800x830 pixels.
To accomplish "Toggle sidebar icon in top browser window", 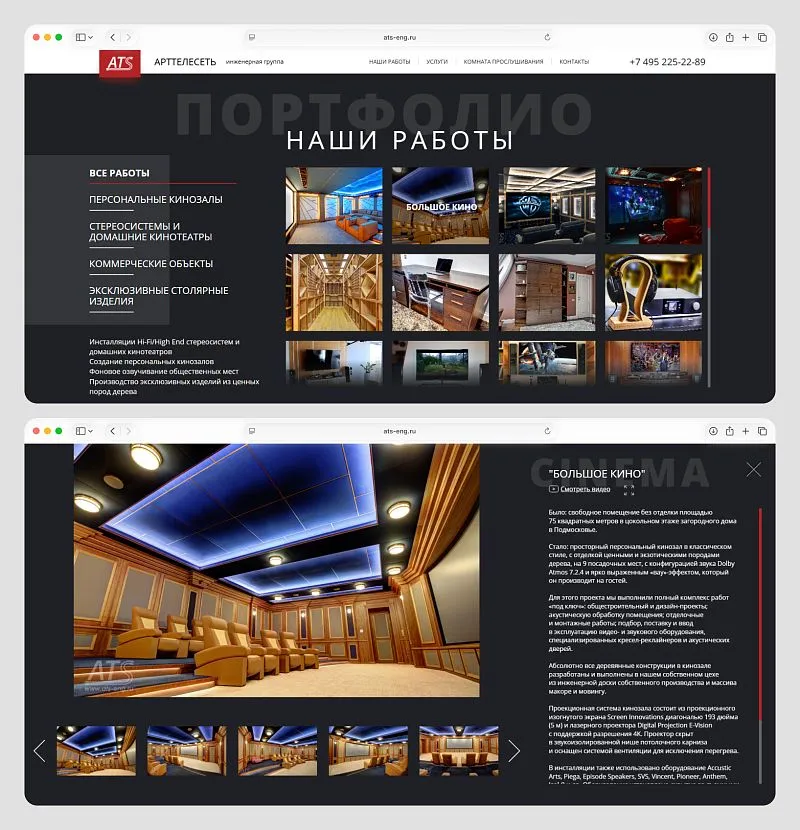I will 80,37.
